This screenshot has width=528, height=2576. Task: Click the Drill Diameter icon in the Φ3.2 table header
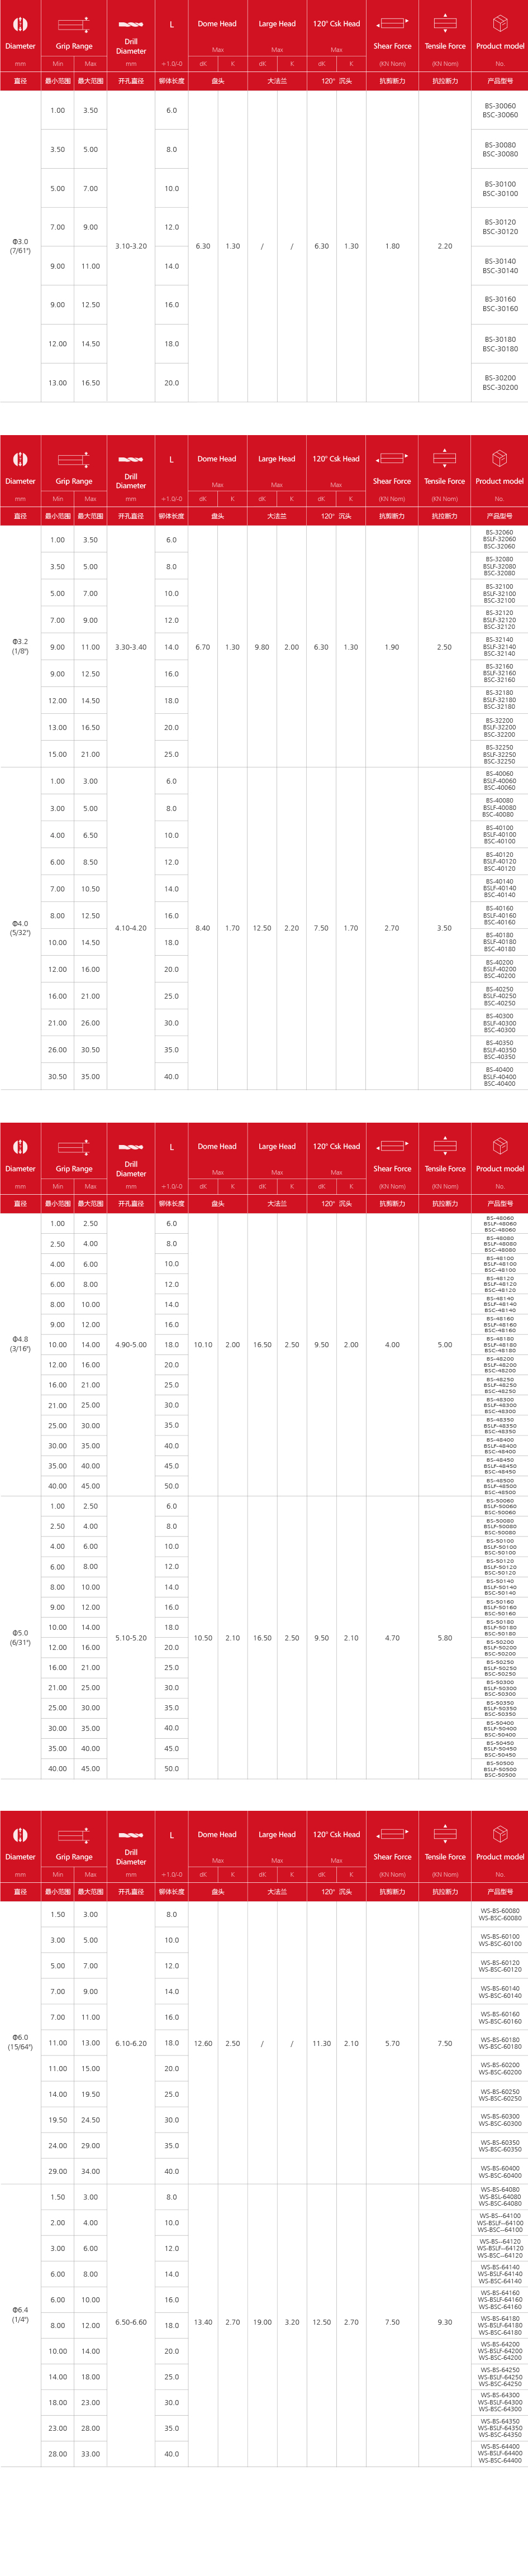(131, 459)
